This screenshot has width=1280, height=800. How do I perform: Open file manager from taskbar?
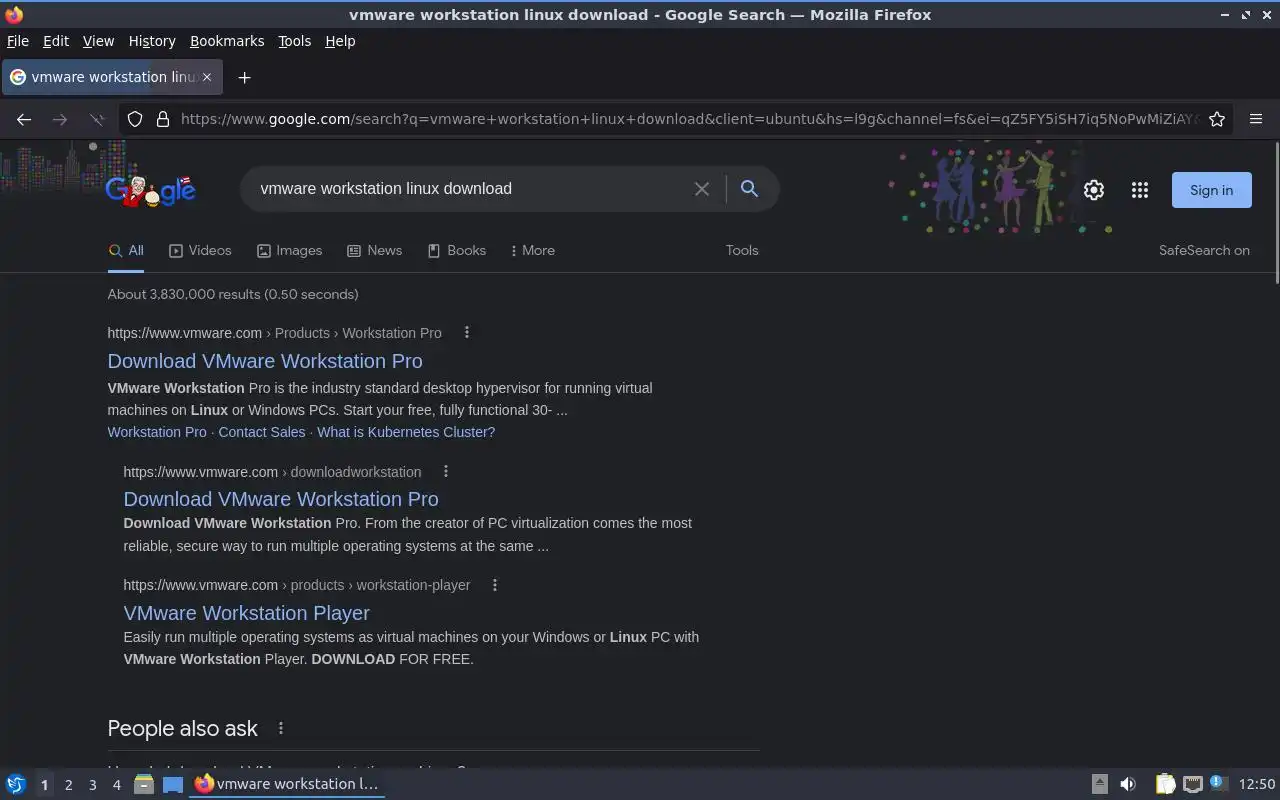[143, 784]
